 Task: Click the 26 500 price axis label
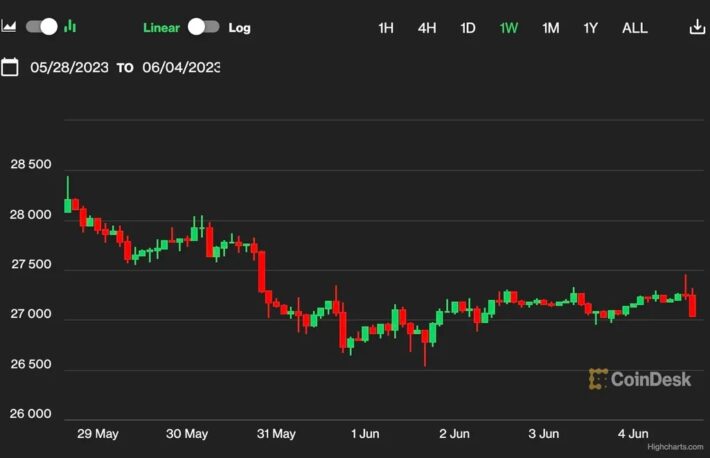point(31,364)
